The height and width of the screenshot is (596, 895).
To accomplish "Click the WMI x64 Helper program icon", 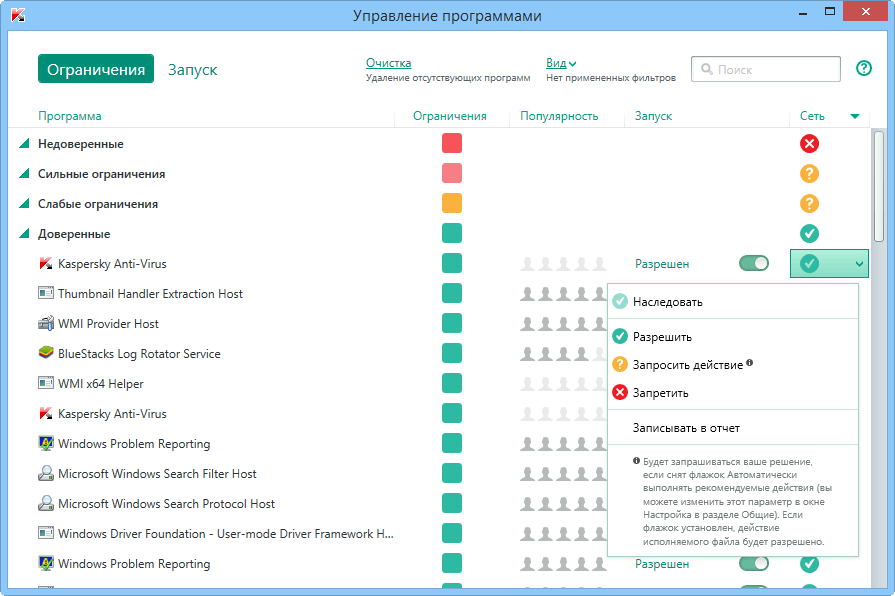I will 46,383.
